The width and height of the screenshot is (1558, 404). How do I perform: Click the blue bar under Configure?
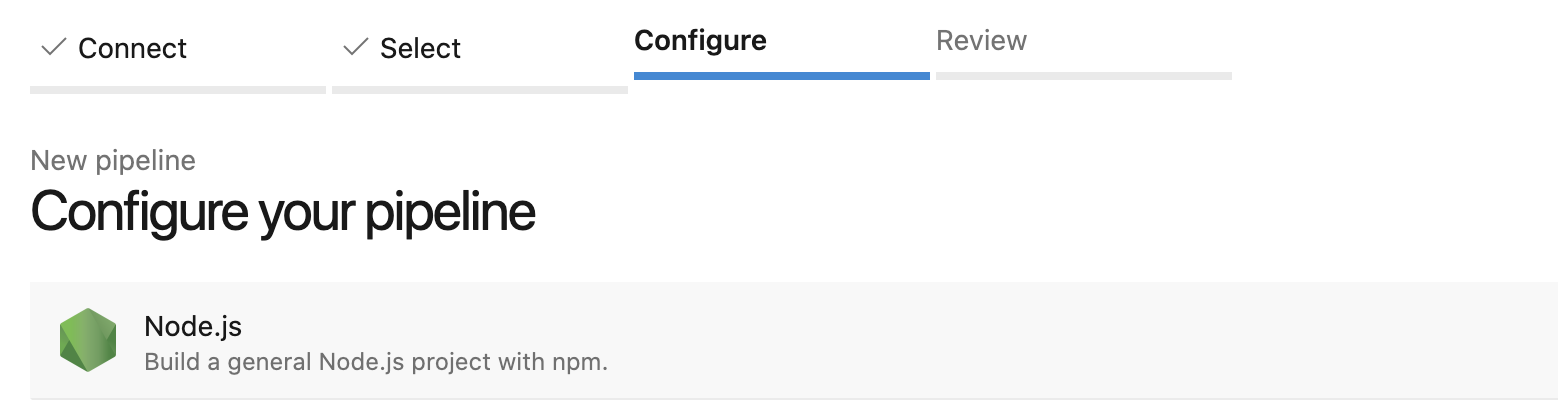781,75
